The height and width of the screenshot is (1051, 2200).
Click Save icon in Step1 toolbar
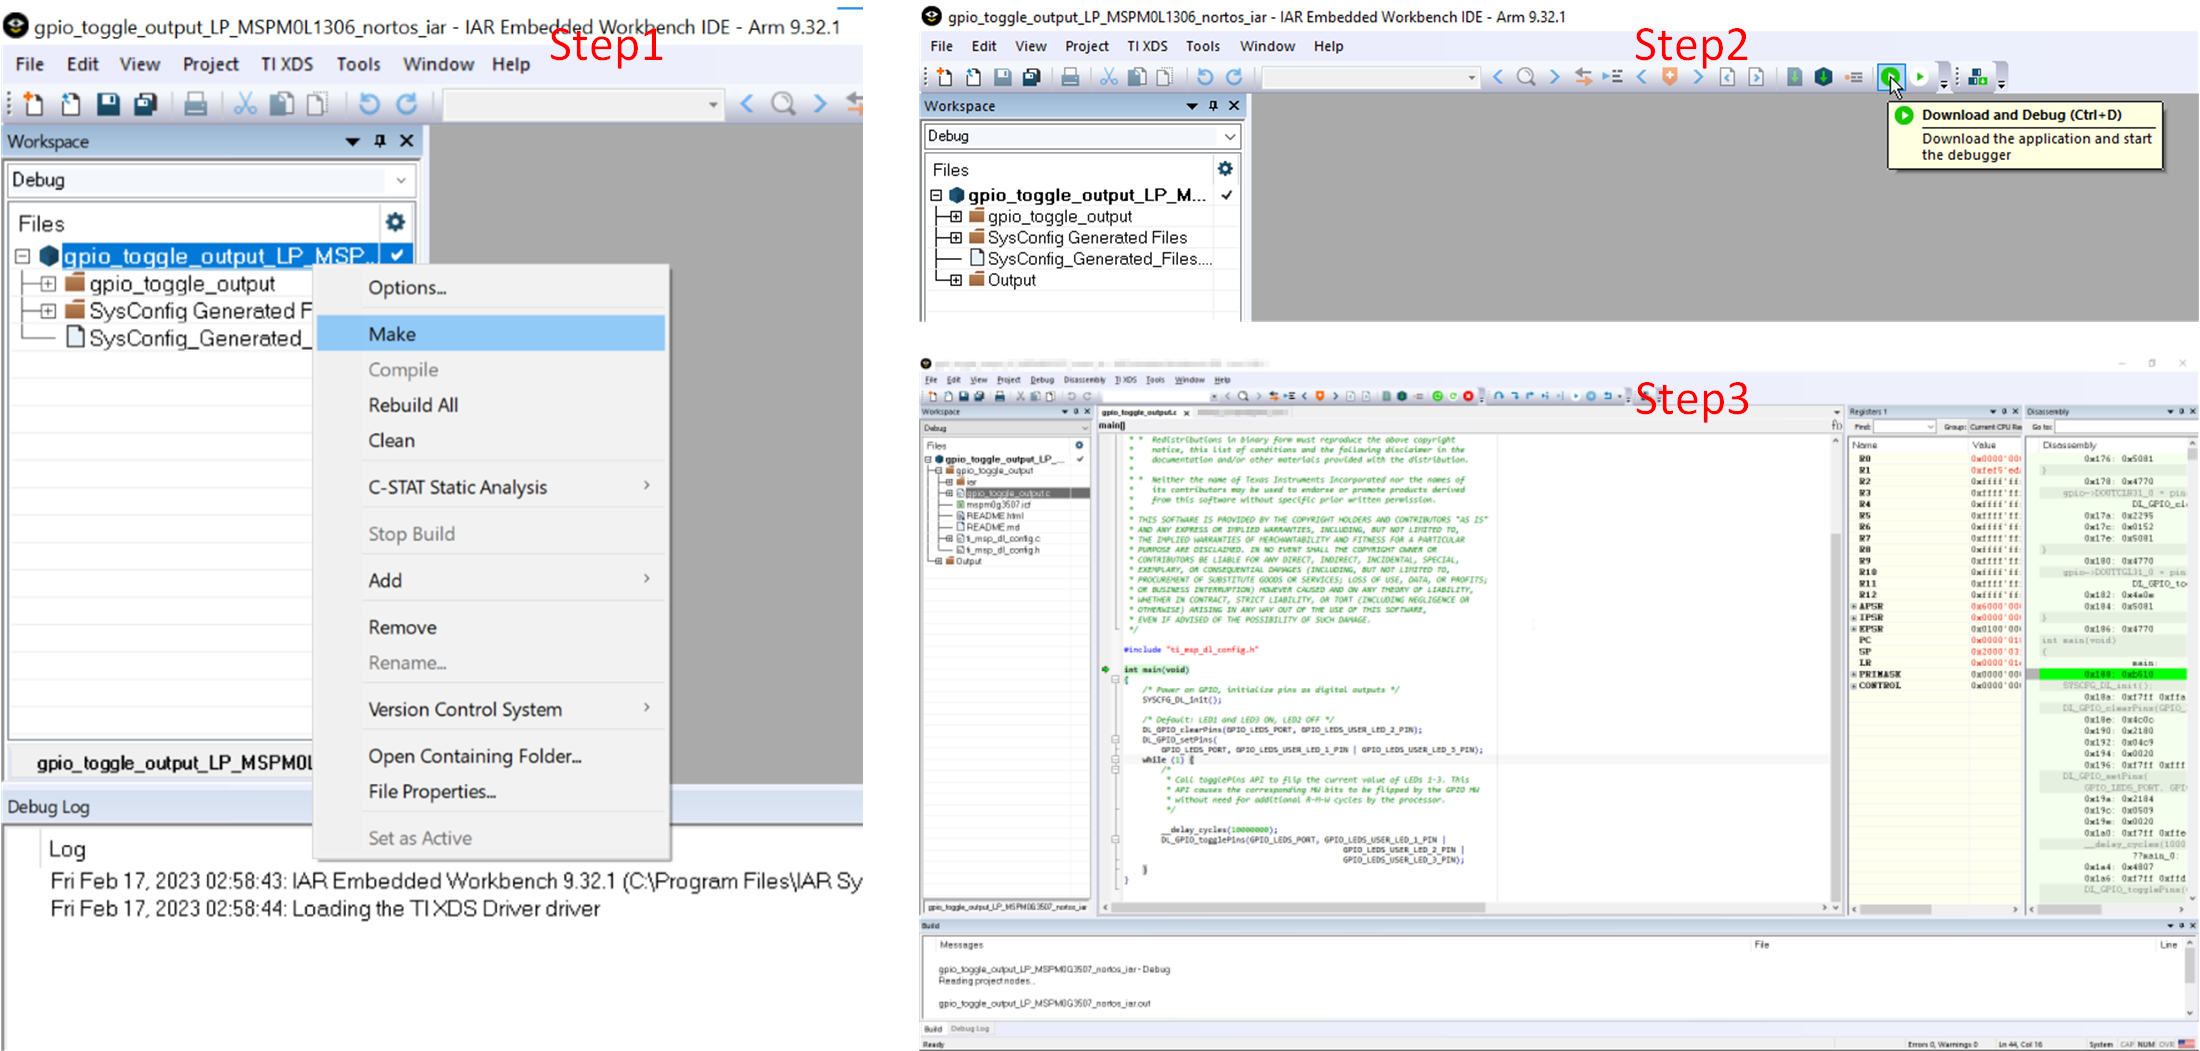tap(108, 103)
